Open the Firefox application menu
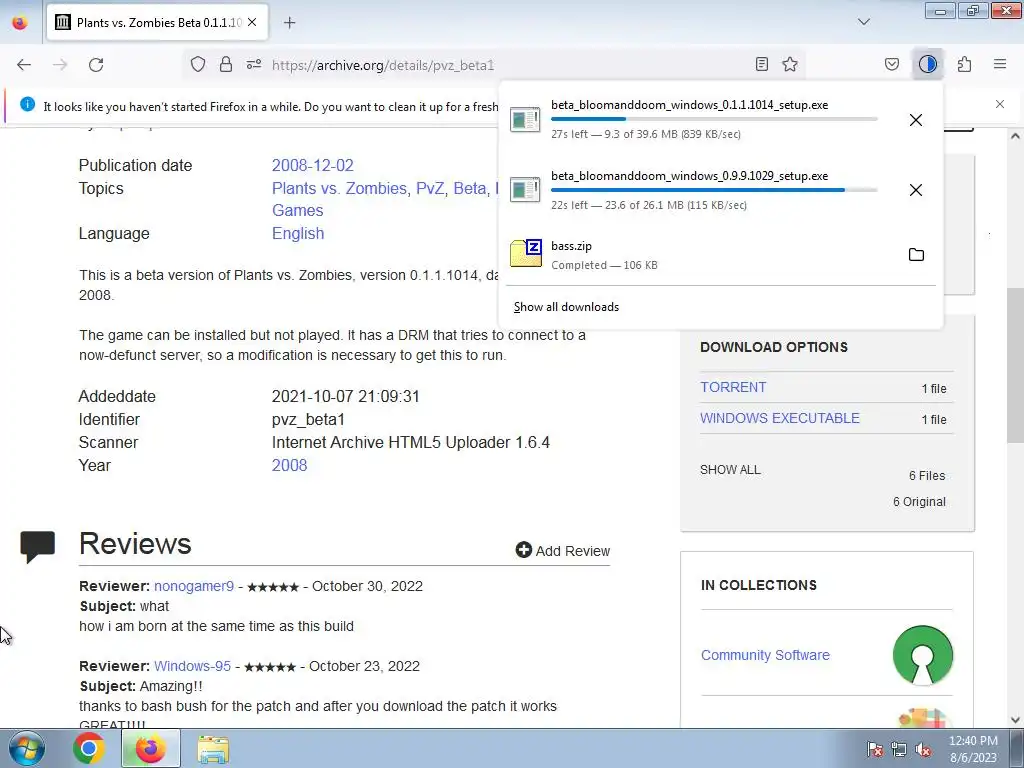Image resolution: width=1024 pixels, height=768 pixels. click(1000, 64)
